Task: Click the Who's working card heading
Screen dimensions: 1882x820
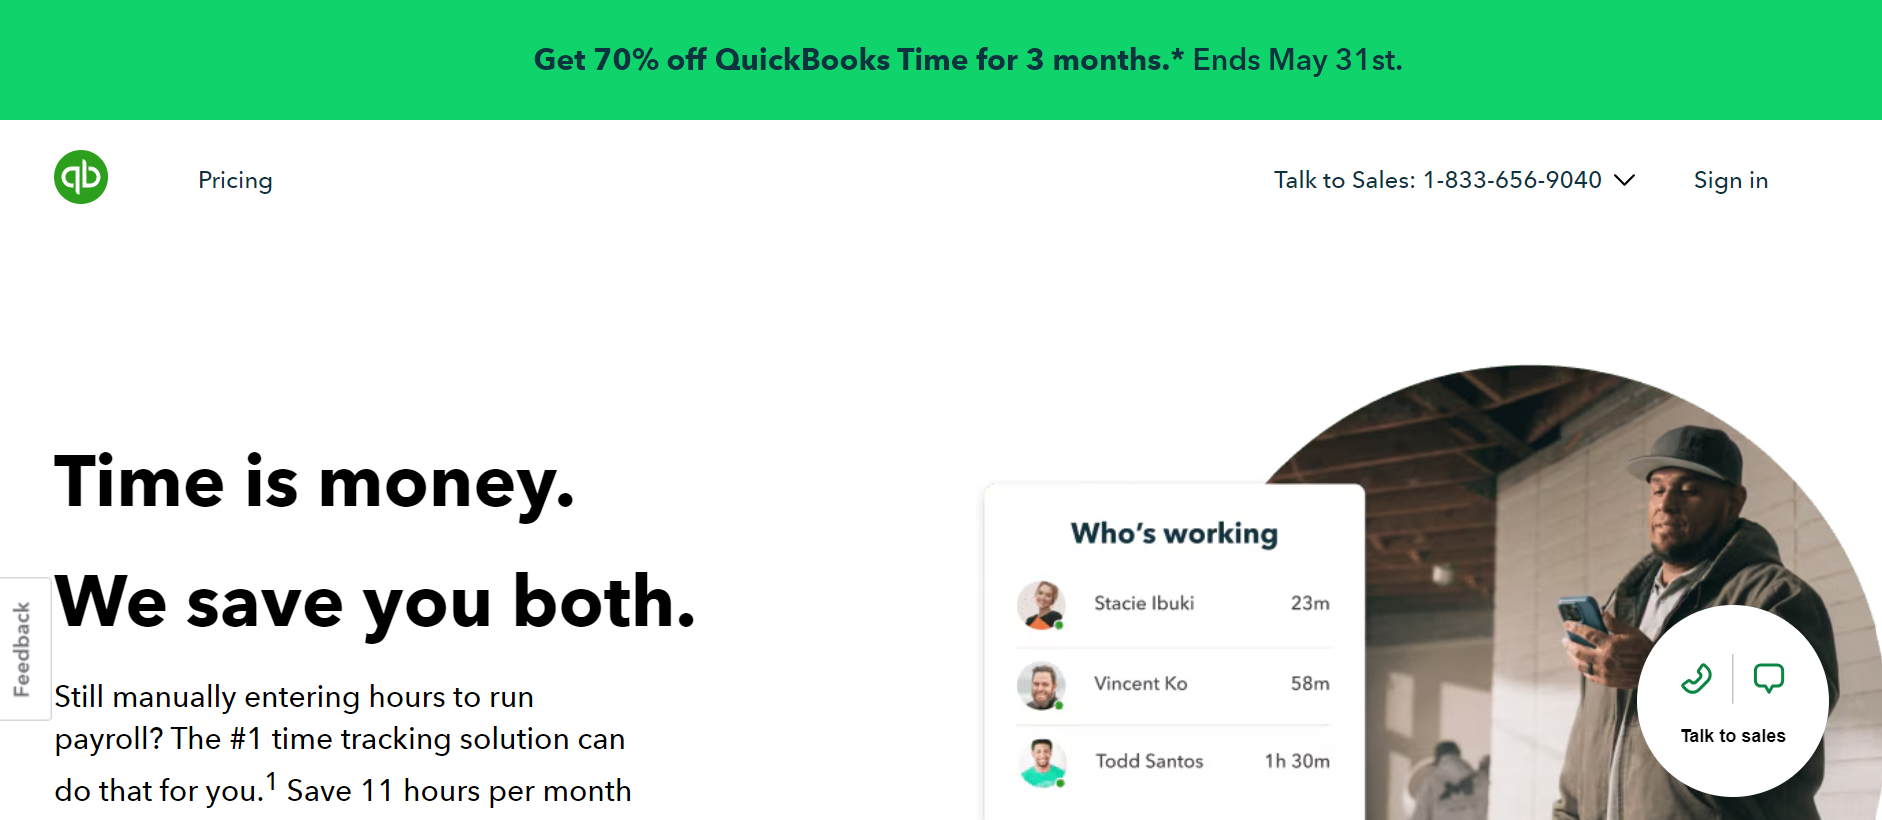Action: (x=1174, y=533)
